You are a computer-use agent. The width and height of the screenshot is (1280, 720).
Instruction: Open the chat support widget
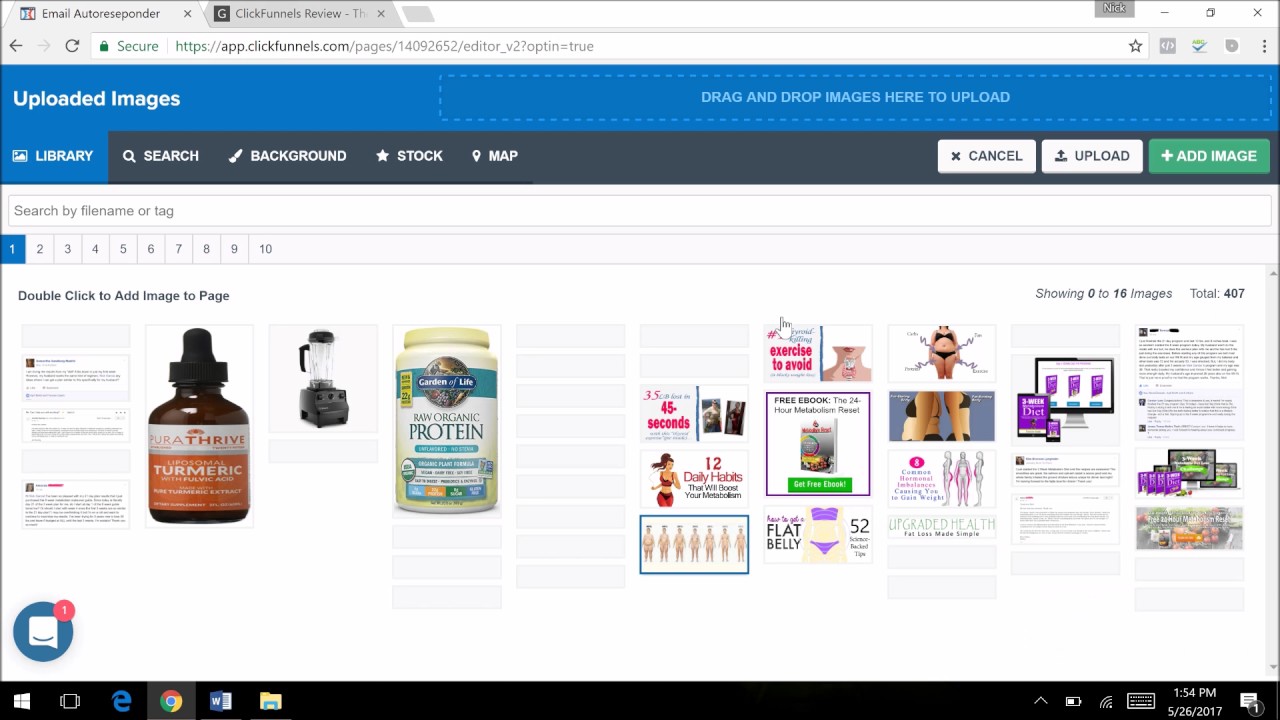[x=43, y=632]
